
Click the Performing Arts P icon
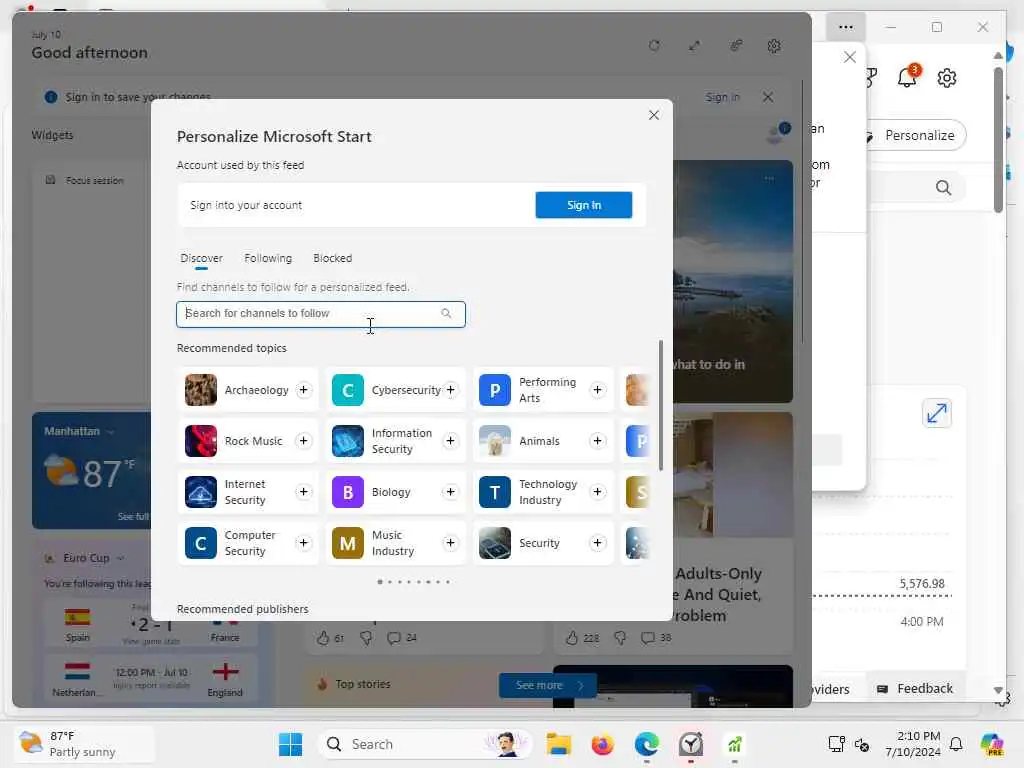click(x=495, y=390)
